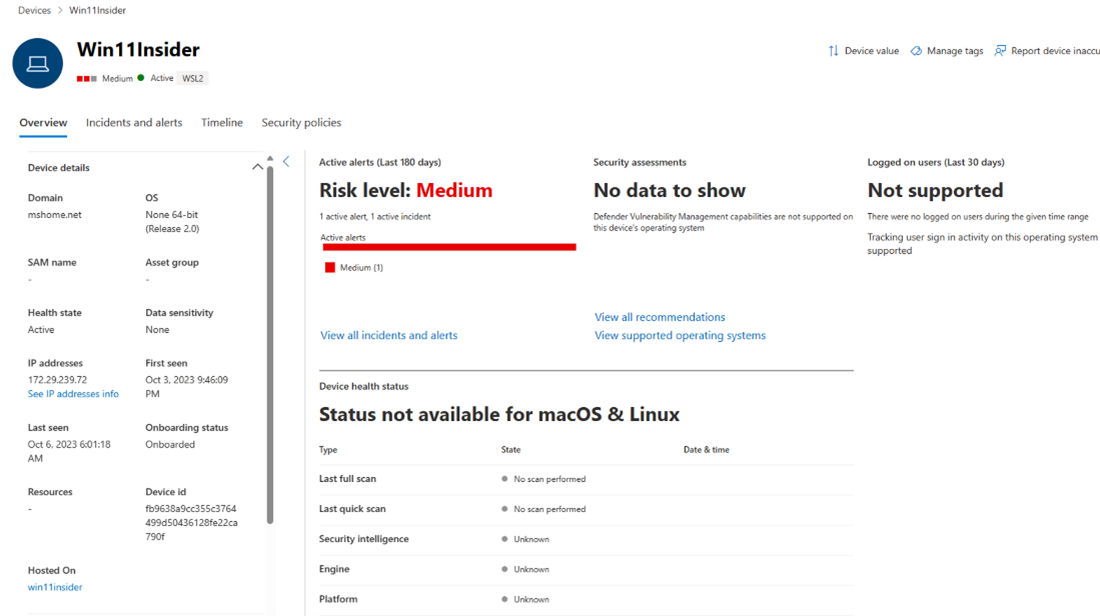Click View all incidents and alerts
This screenshot has width=1100, height=616.
(x=389, y=335)
